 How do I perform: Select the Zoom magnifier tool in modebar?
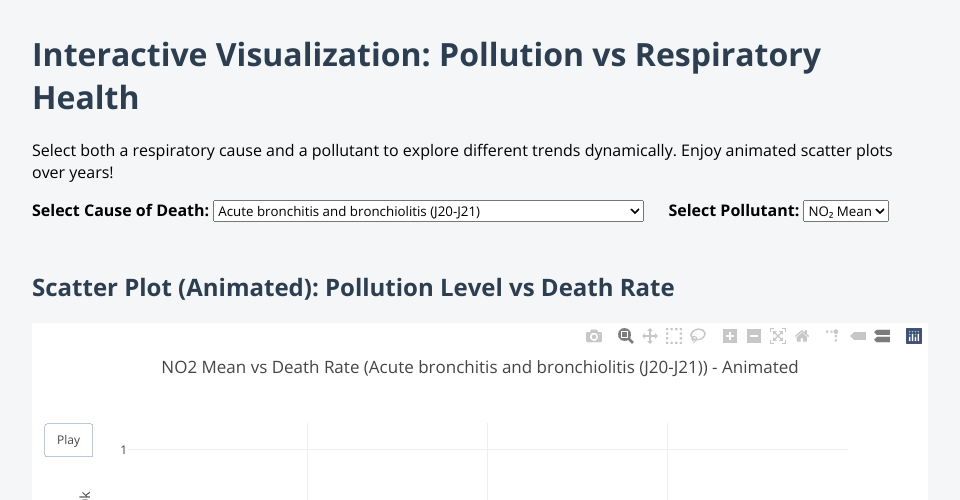625,337
